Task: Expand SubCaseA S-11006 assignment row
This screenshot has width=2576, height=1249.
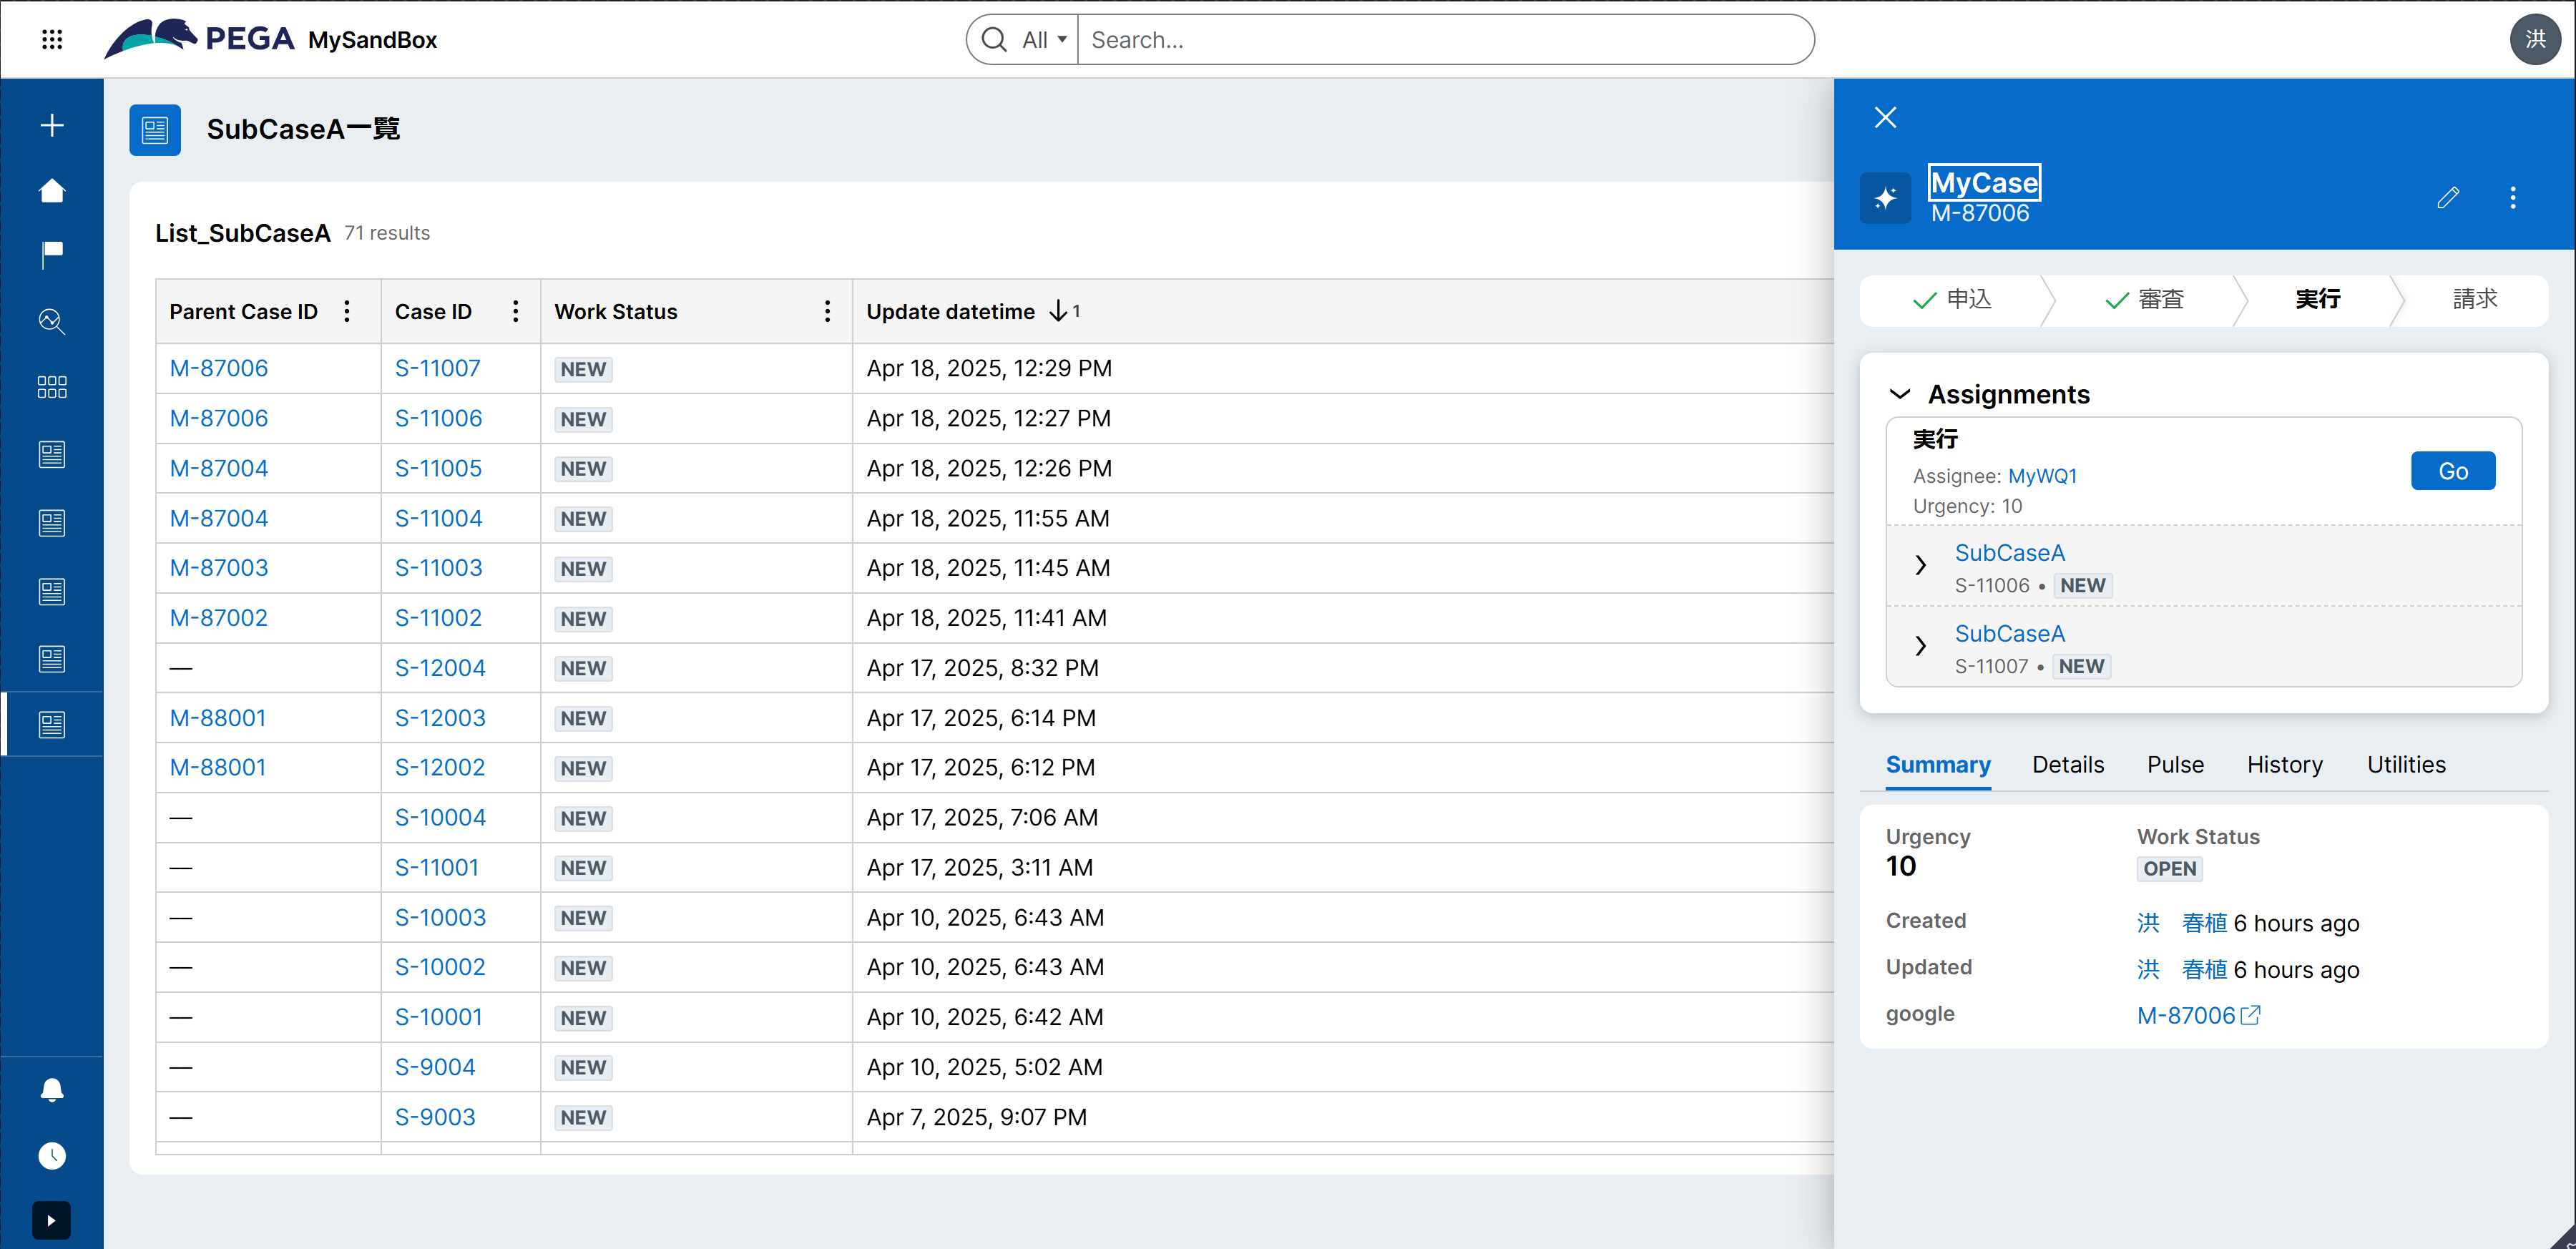Action: [x=1920, y=565]
